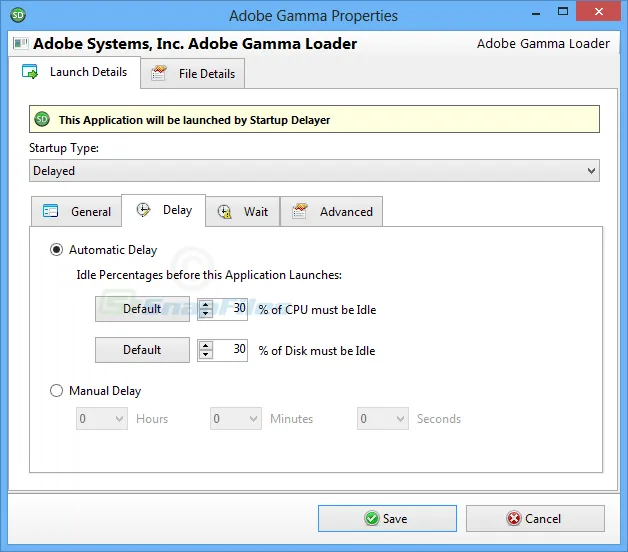Select the Manual Delay radio button
The width and height of the screenshot is (628, 552).
click(57, 391)
